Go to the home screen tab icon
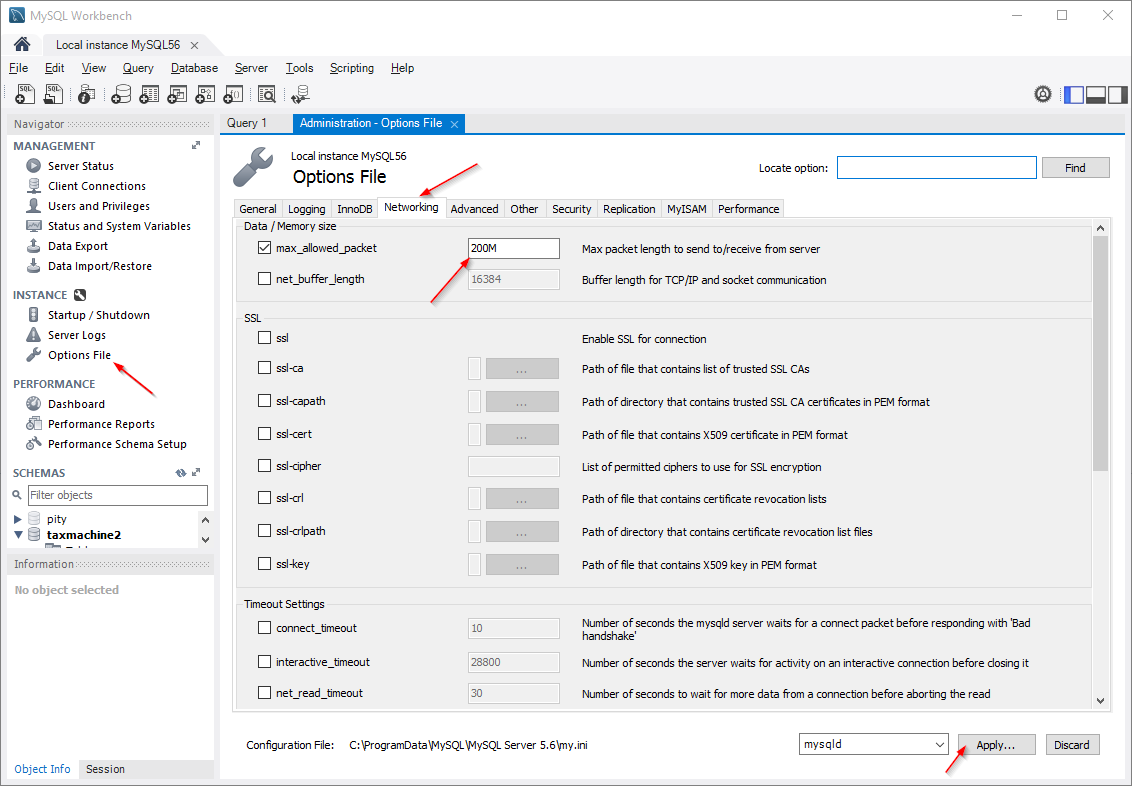The width and height of the screenshot is (1132, 786). pyautogui.click(x=22, y=45)
